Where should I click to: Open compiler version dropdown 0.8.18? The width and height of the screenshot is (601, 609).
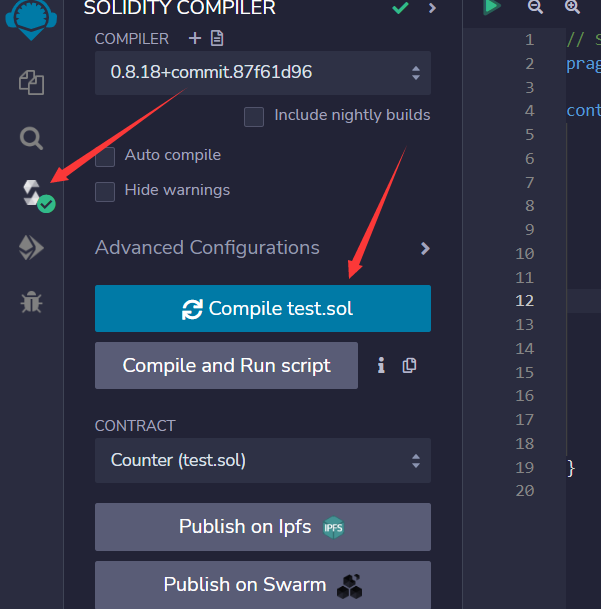pyautogui.click(x=263, y=73)
